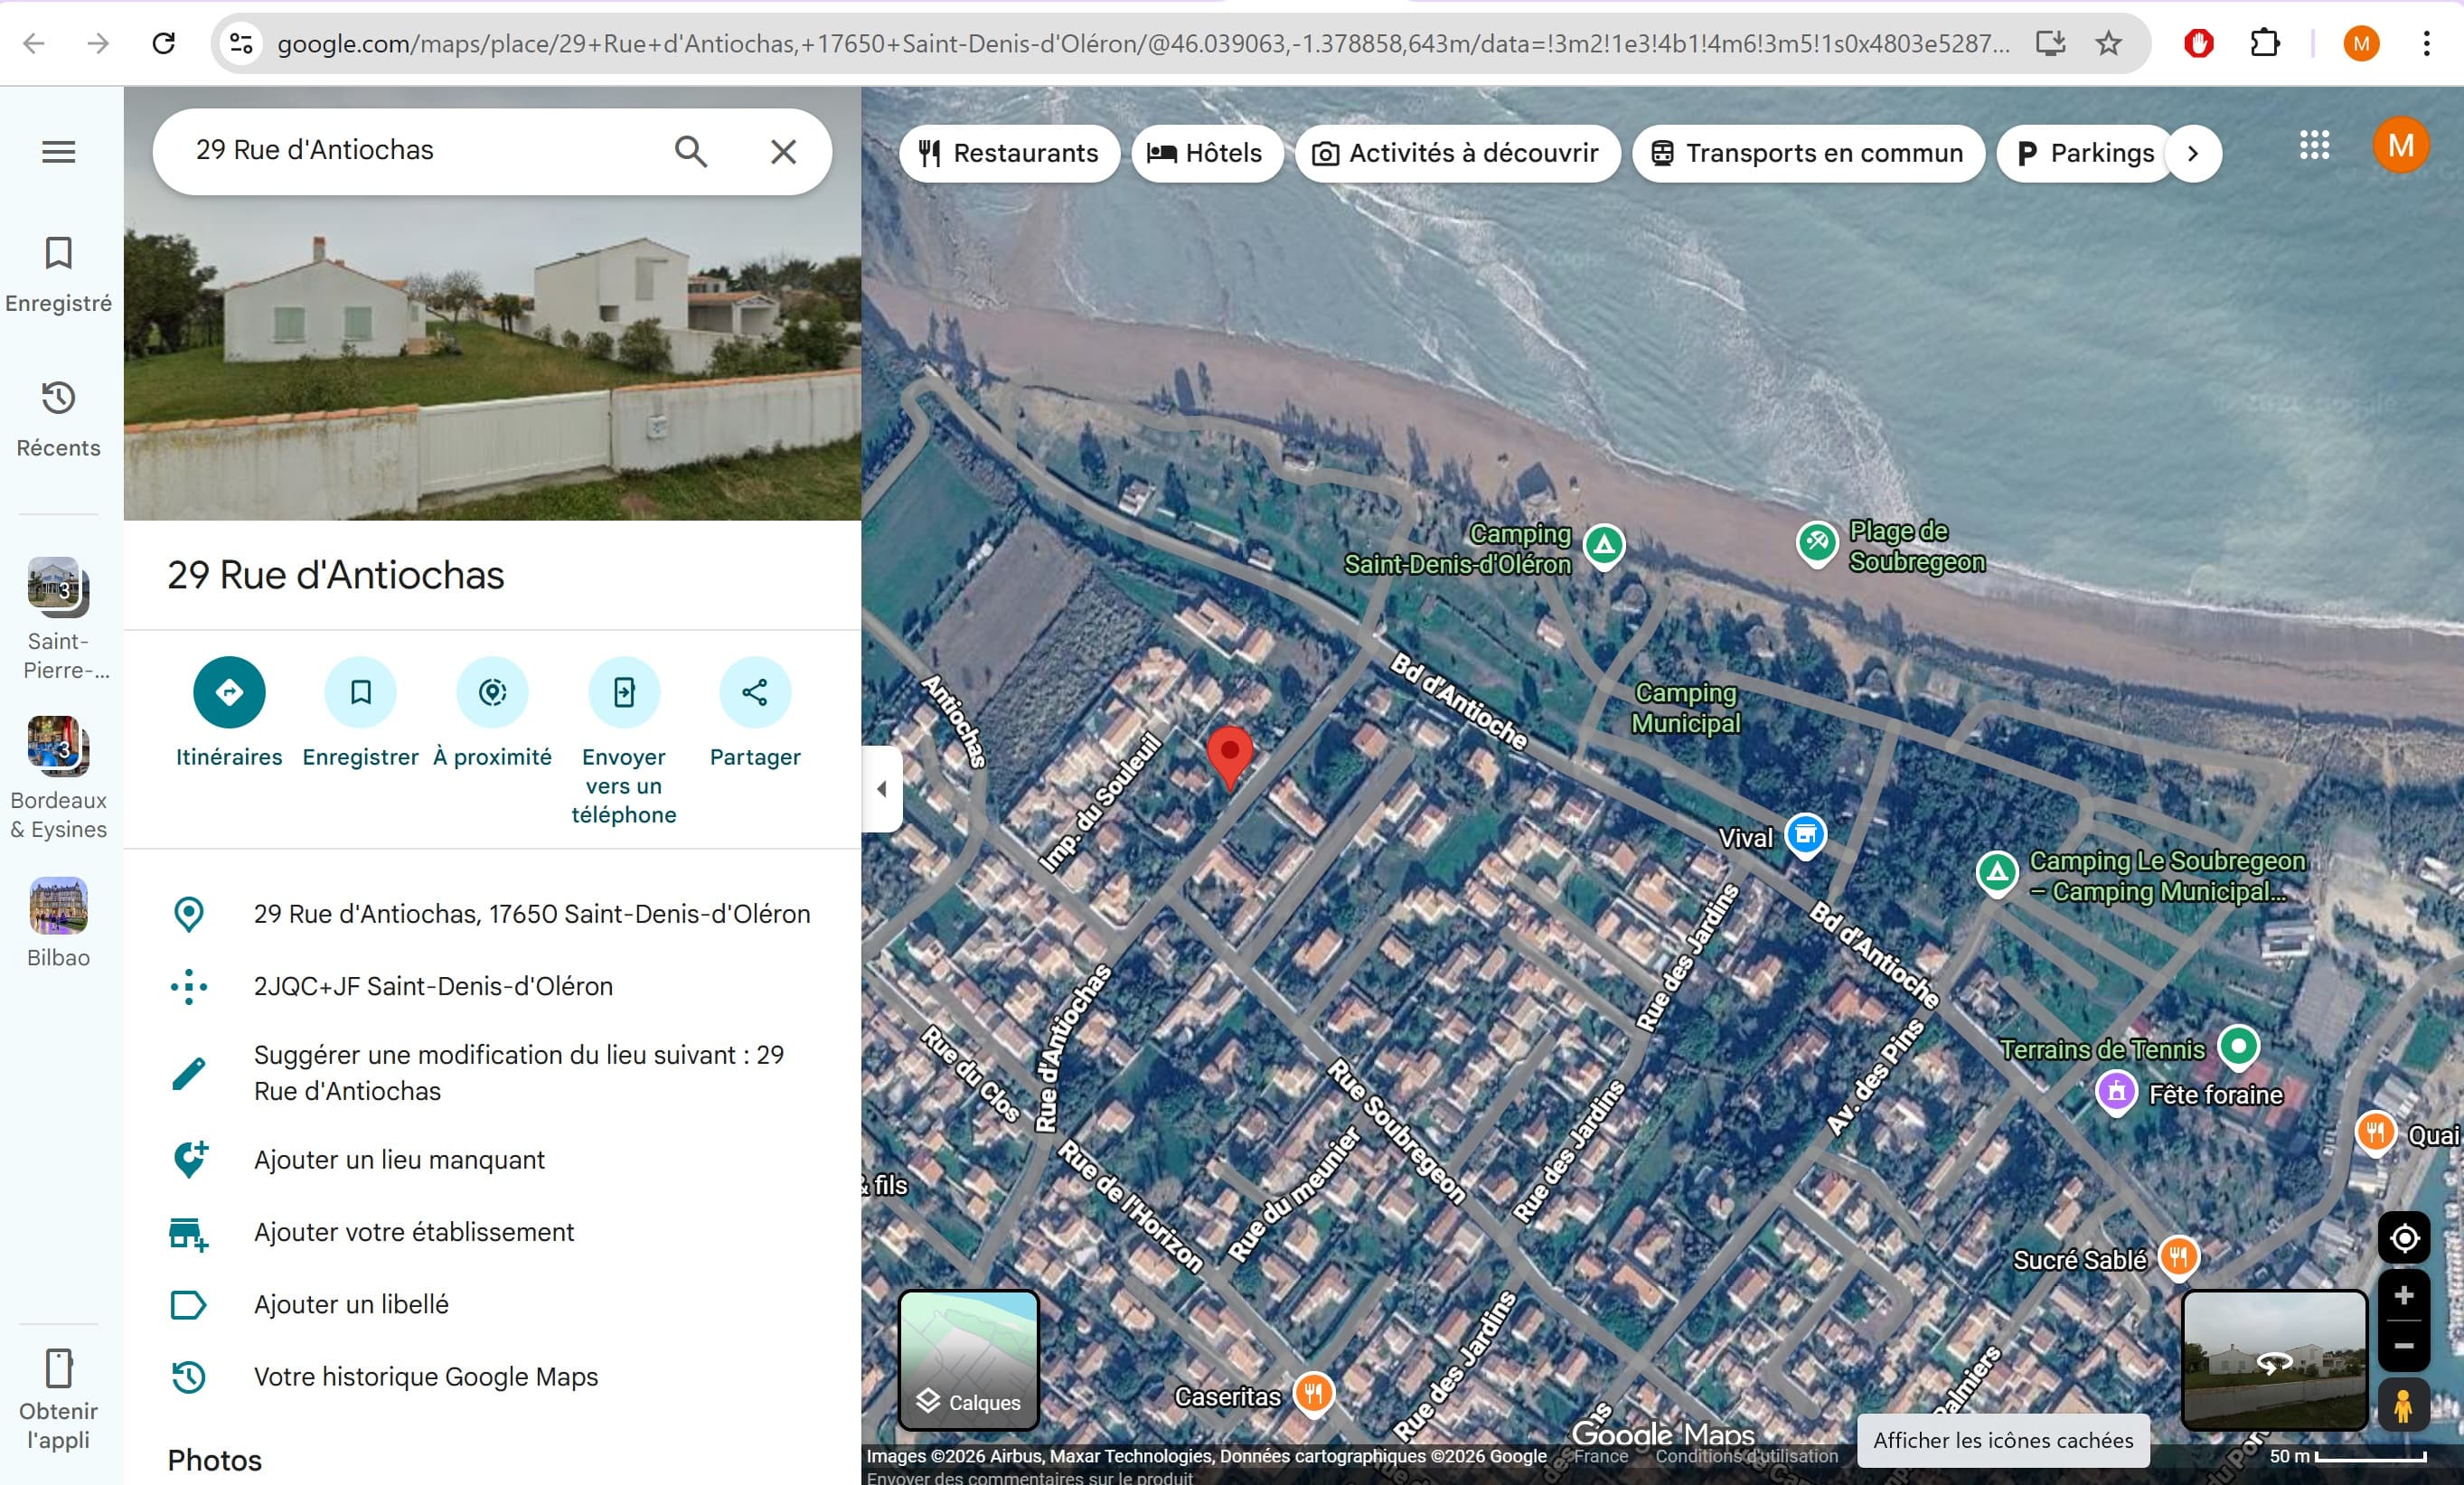Click Conditions d'utilisation link

point(1746,1456)
